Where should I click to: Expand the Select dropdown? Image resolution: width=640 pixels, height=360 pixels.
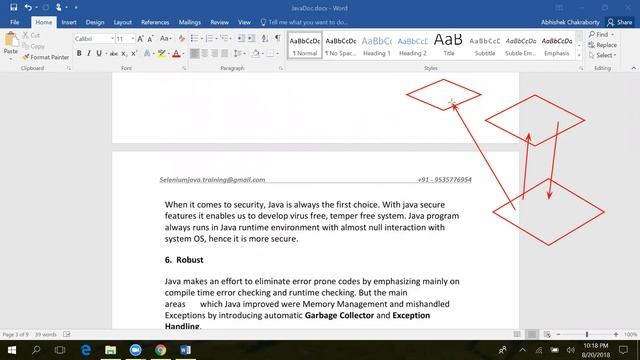click(602, 55)
